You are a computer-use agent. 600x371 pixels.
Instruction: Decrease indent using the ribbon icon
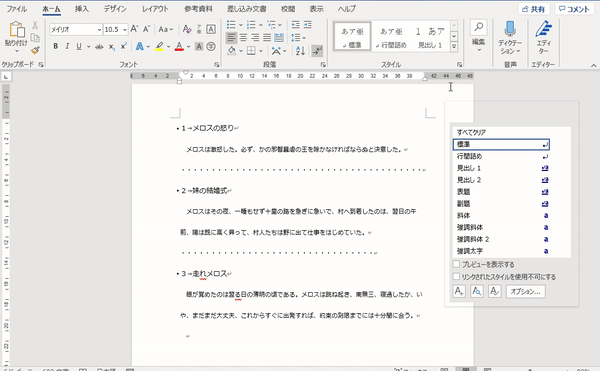[x=295, y=25]
